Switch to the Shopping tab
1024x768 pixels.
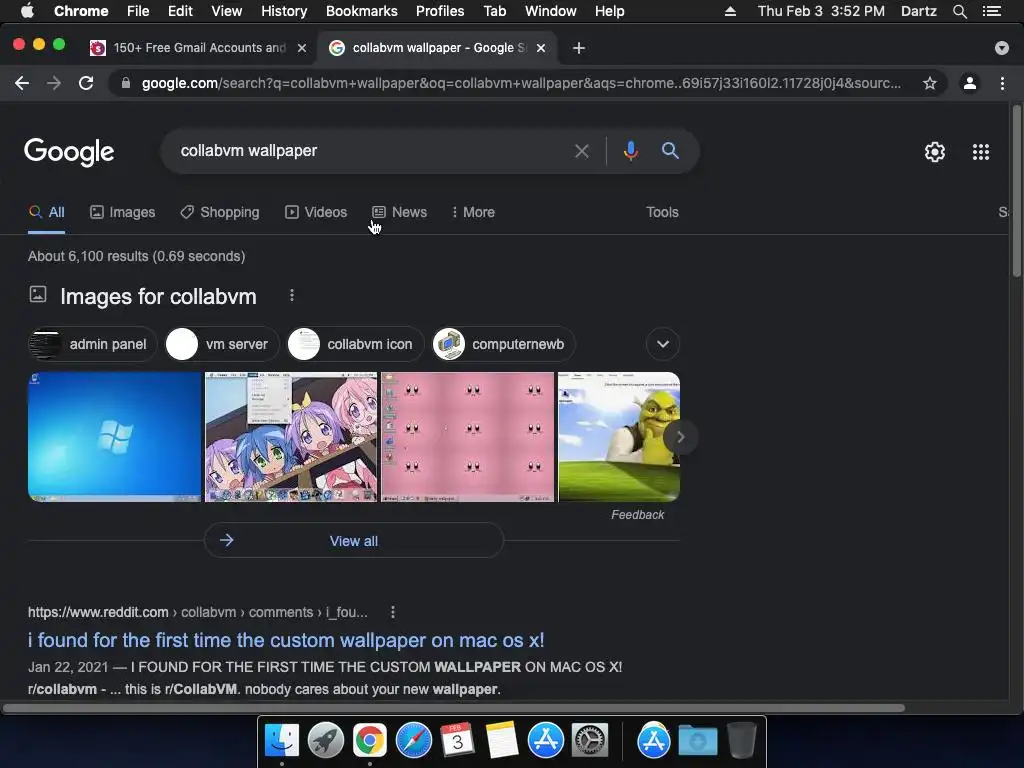point(220,212)
